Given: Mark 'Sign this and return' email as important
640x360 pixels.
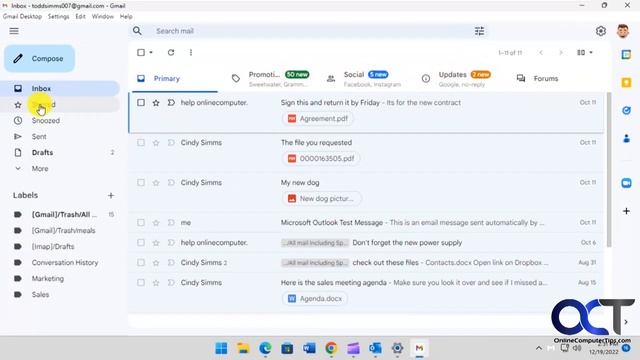Looking at the screenshot, I should [x=171, y=102].
